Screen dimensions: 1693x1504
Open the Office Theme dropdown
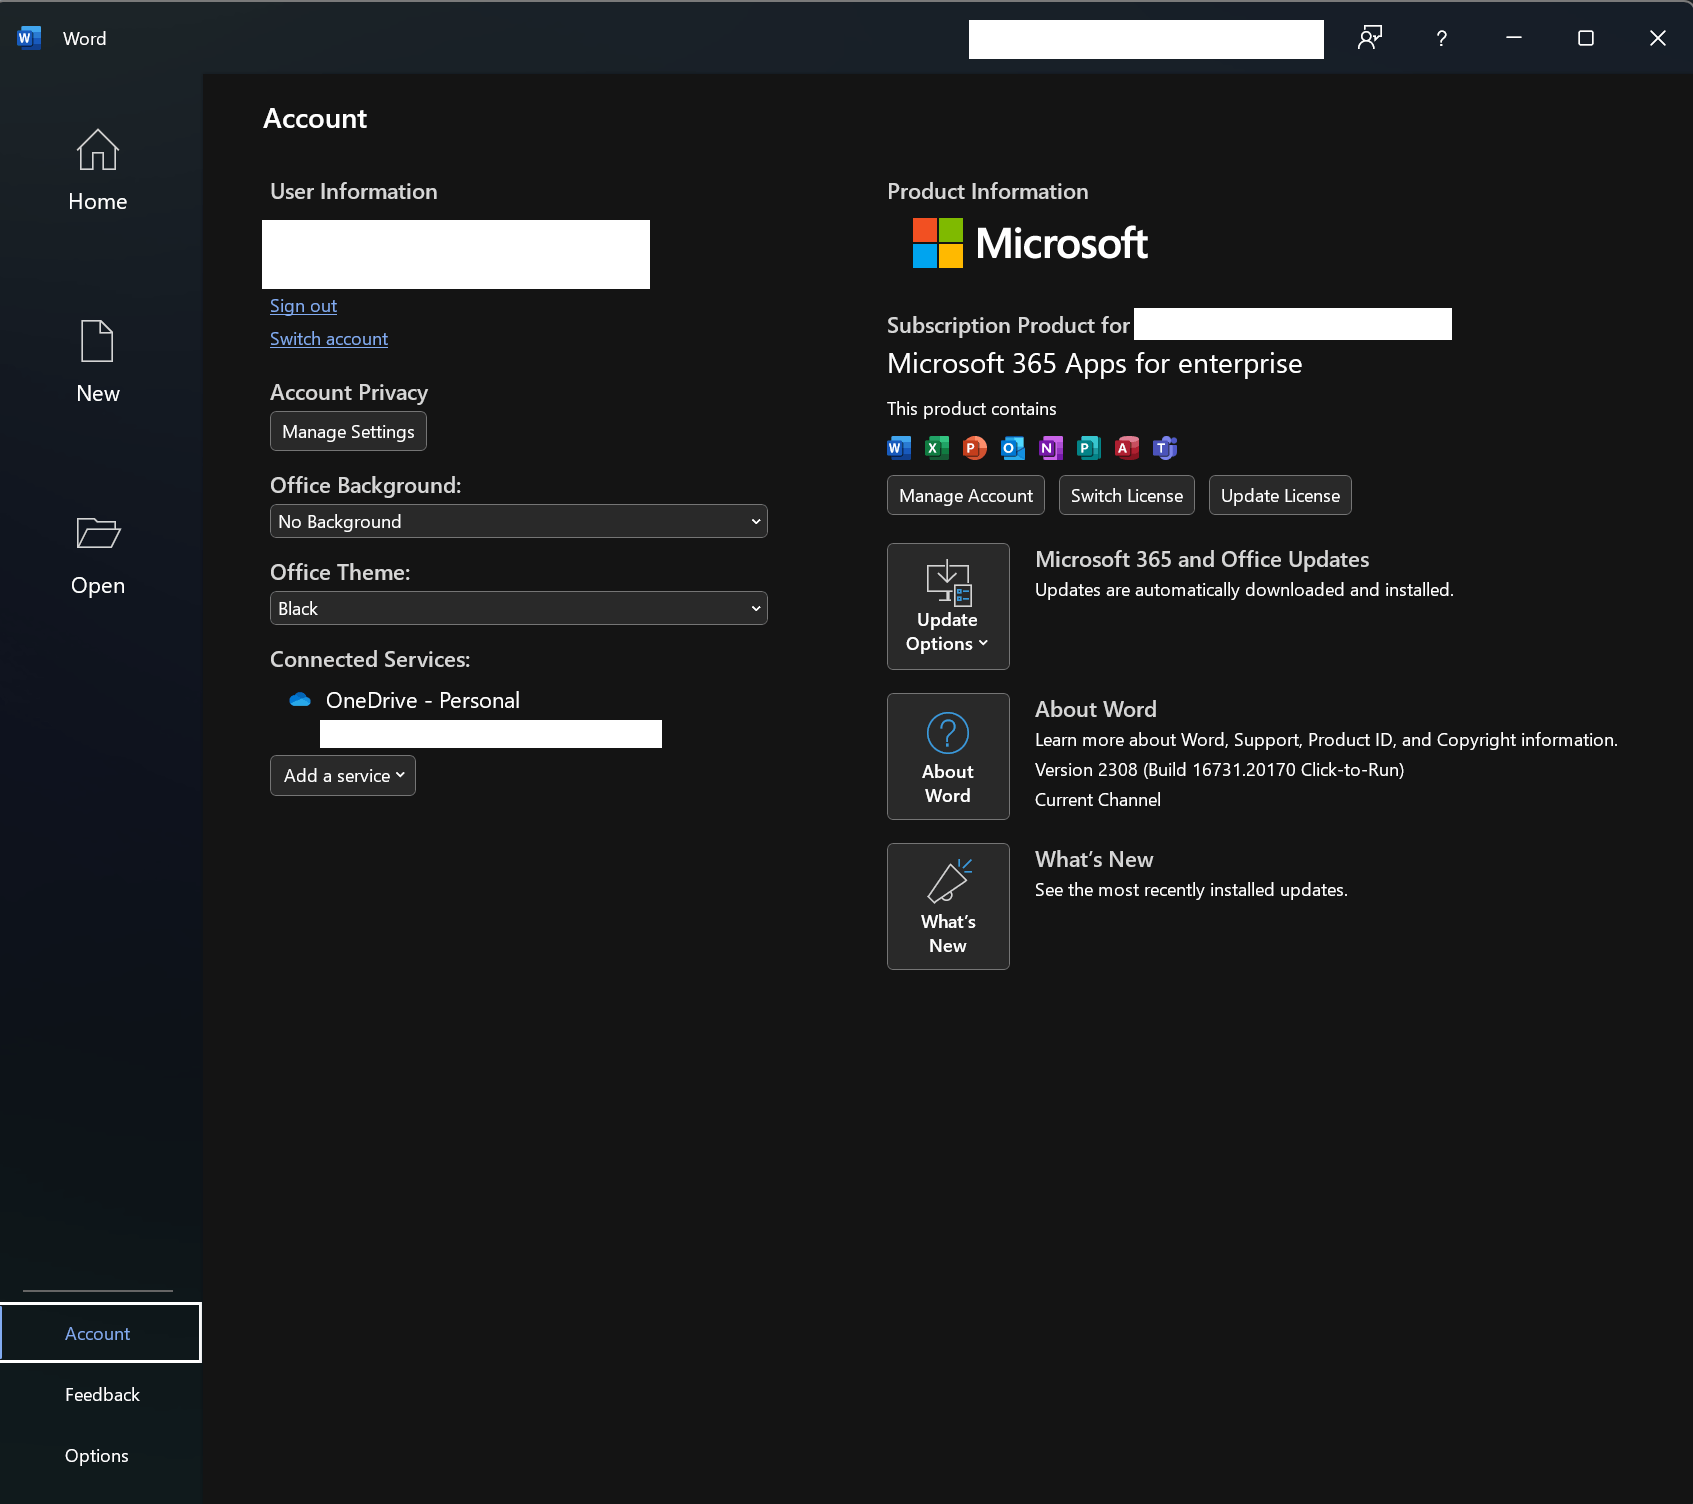click(x=519, y=608)
